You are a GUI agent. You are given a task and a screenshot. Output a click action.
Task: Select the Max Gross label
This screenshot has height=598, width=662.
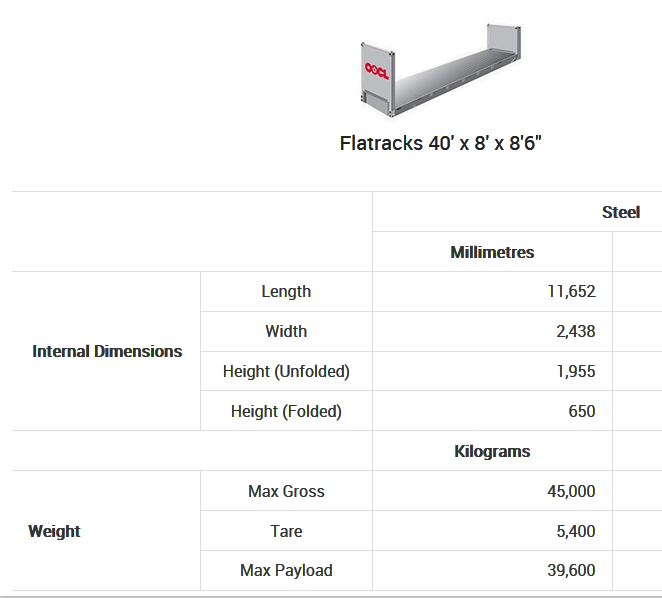(286, 491)
